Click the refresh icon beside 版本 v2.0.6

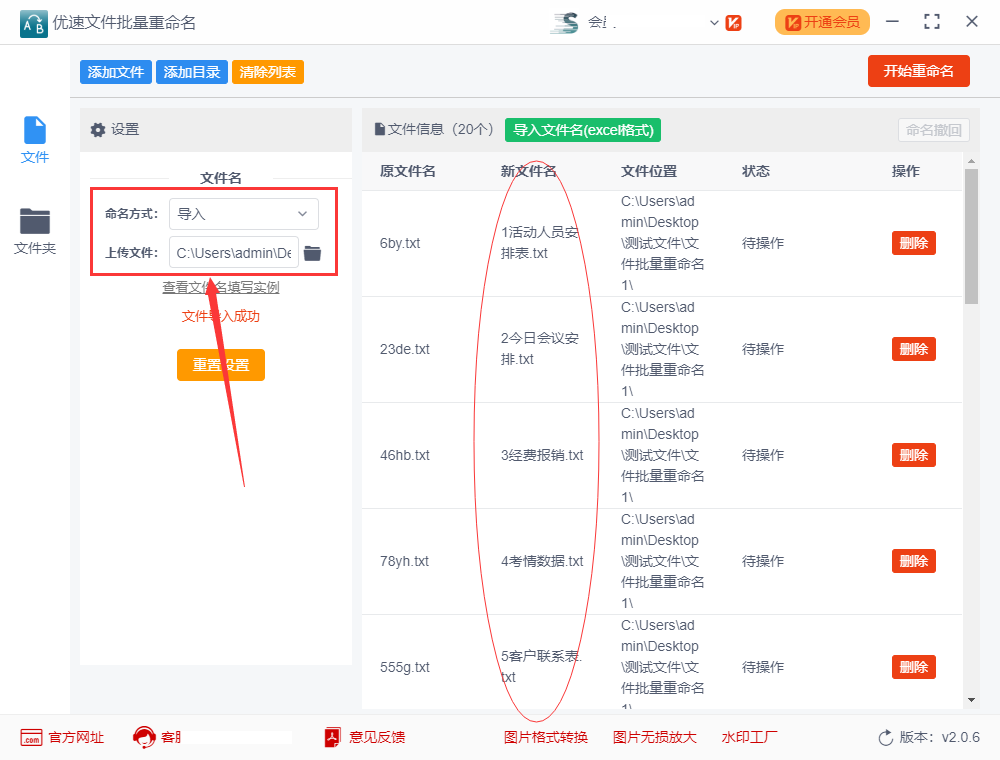[x=883, y=737]
